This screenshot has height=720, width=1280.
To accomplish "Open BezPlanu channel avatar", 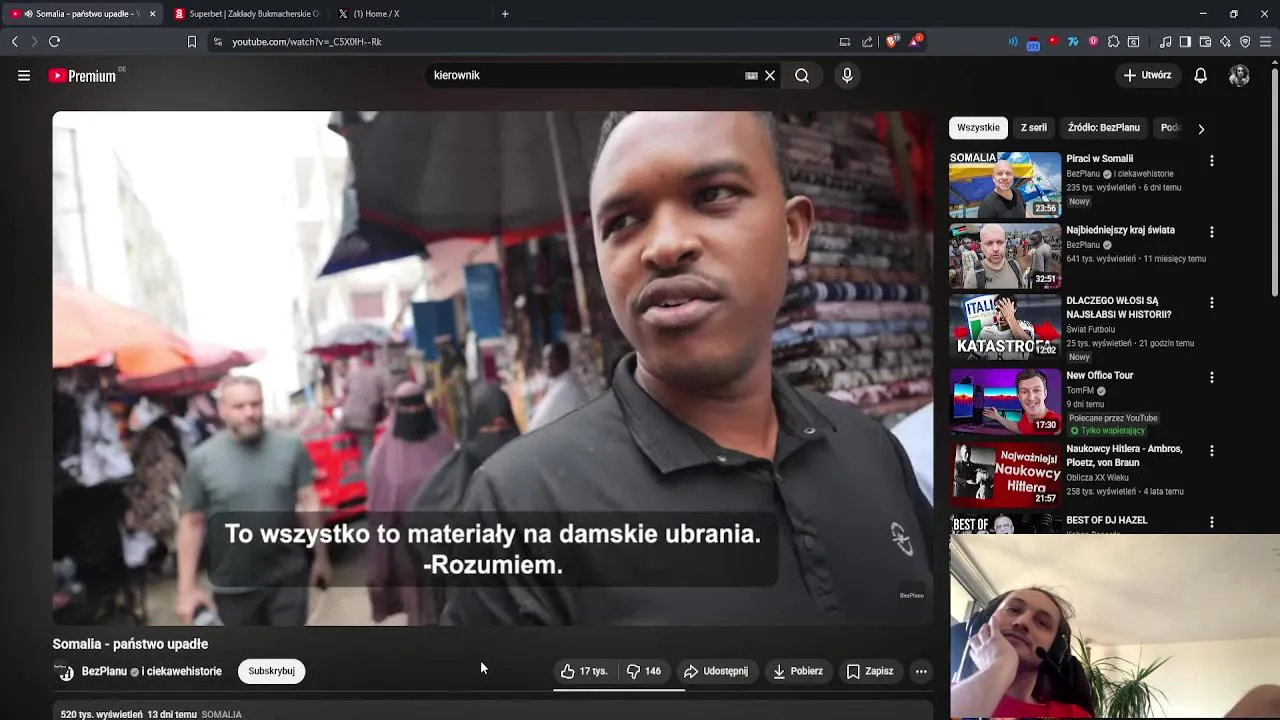I will 64,672.
